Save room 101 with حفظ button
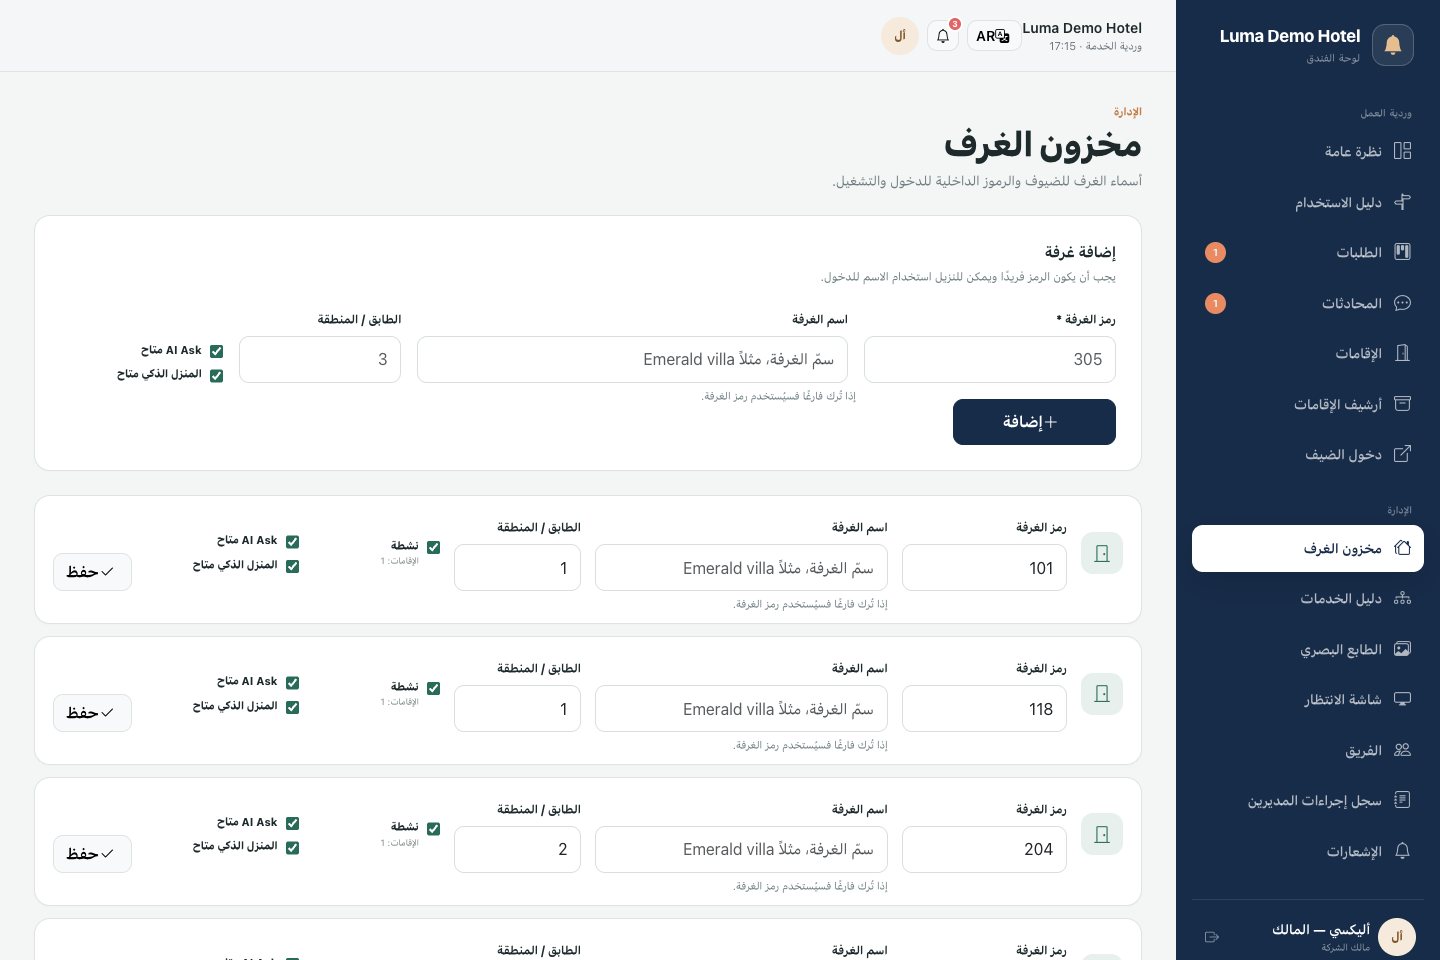 (92, 572)
